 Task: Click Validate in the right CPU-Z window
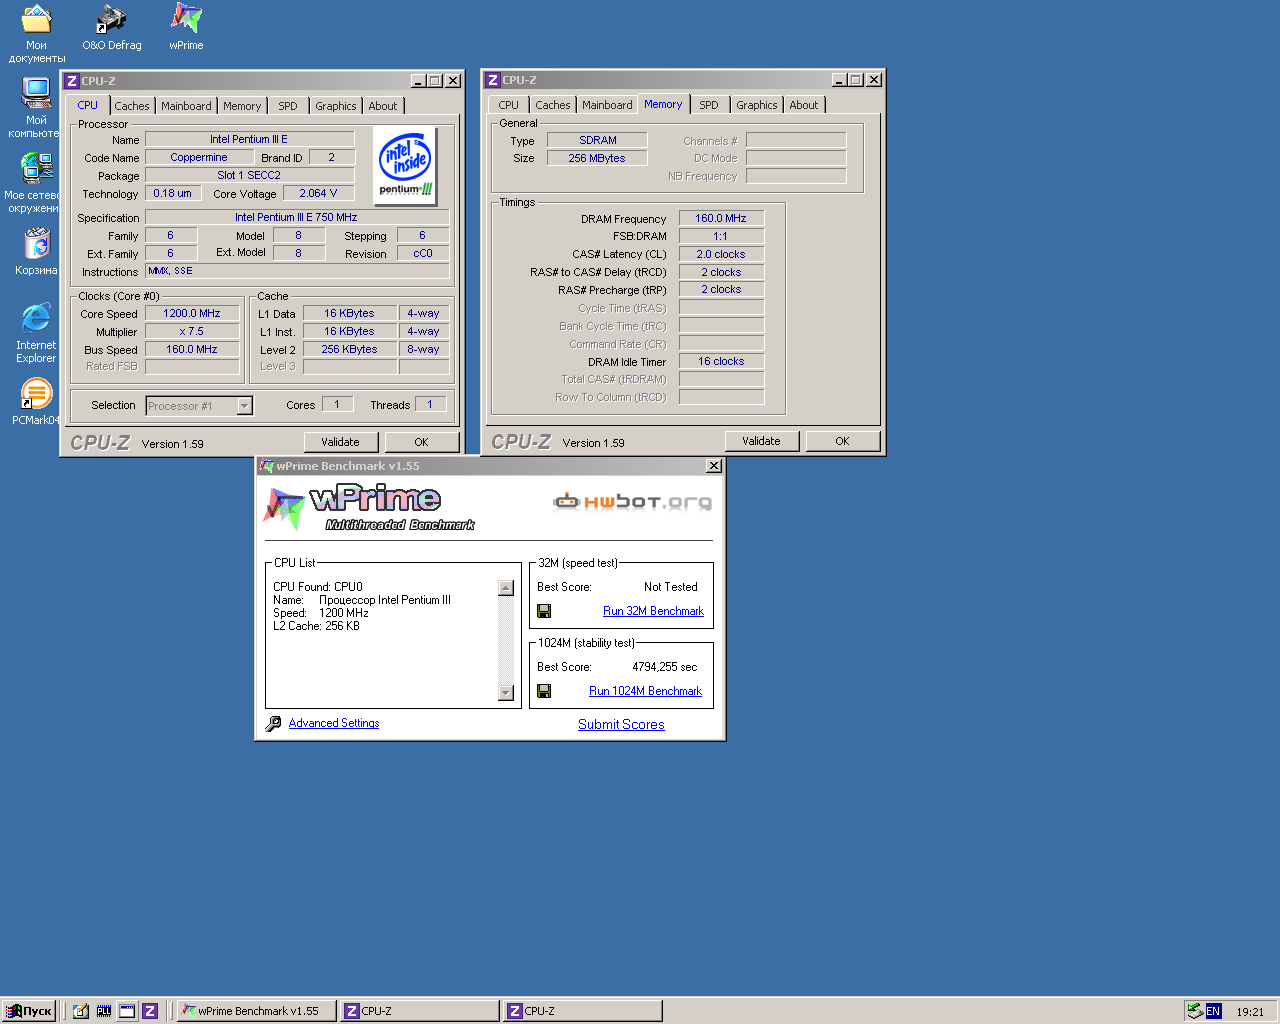click(x=761, y=441)
